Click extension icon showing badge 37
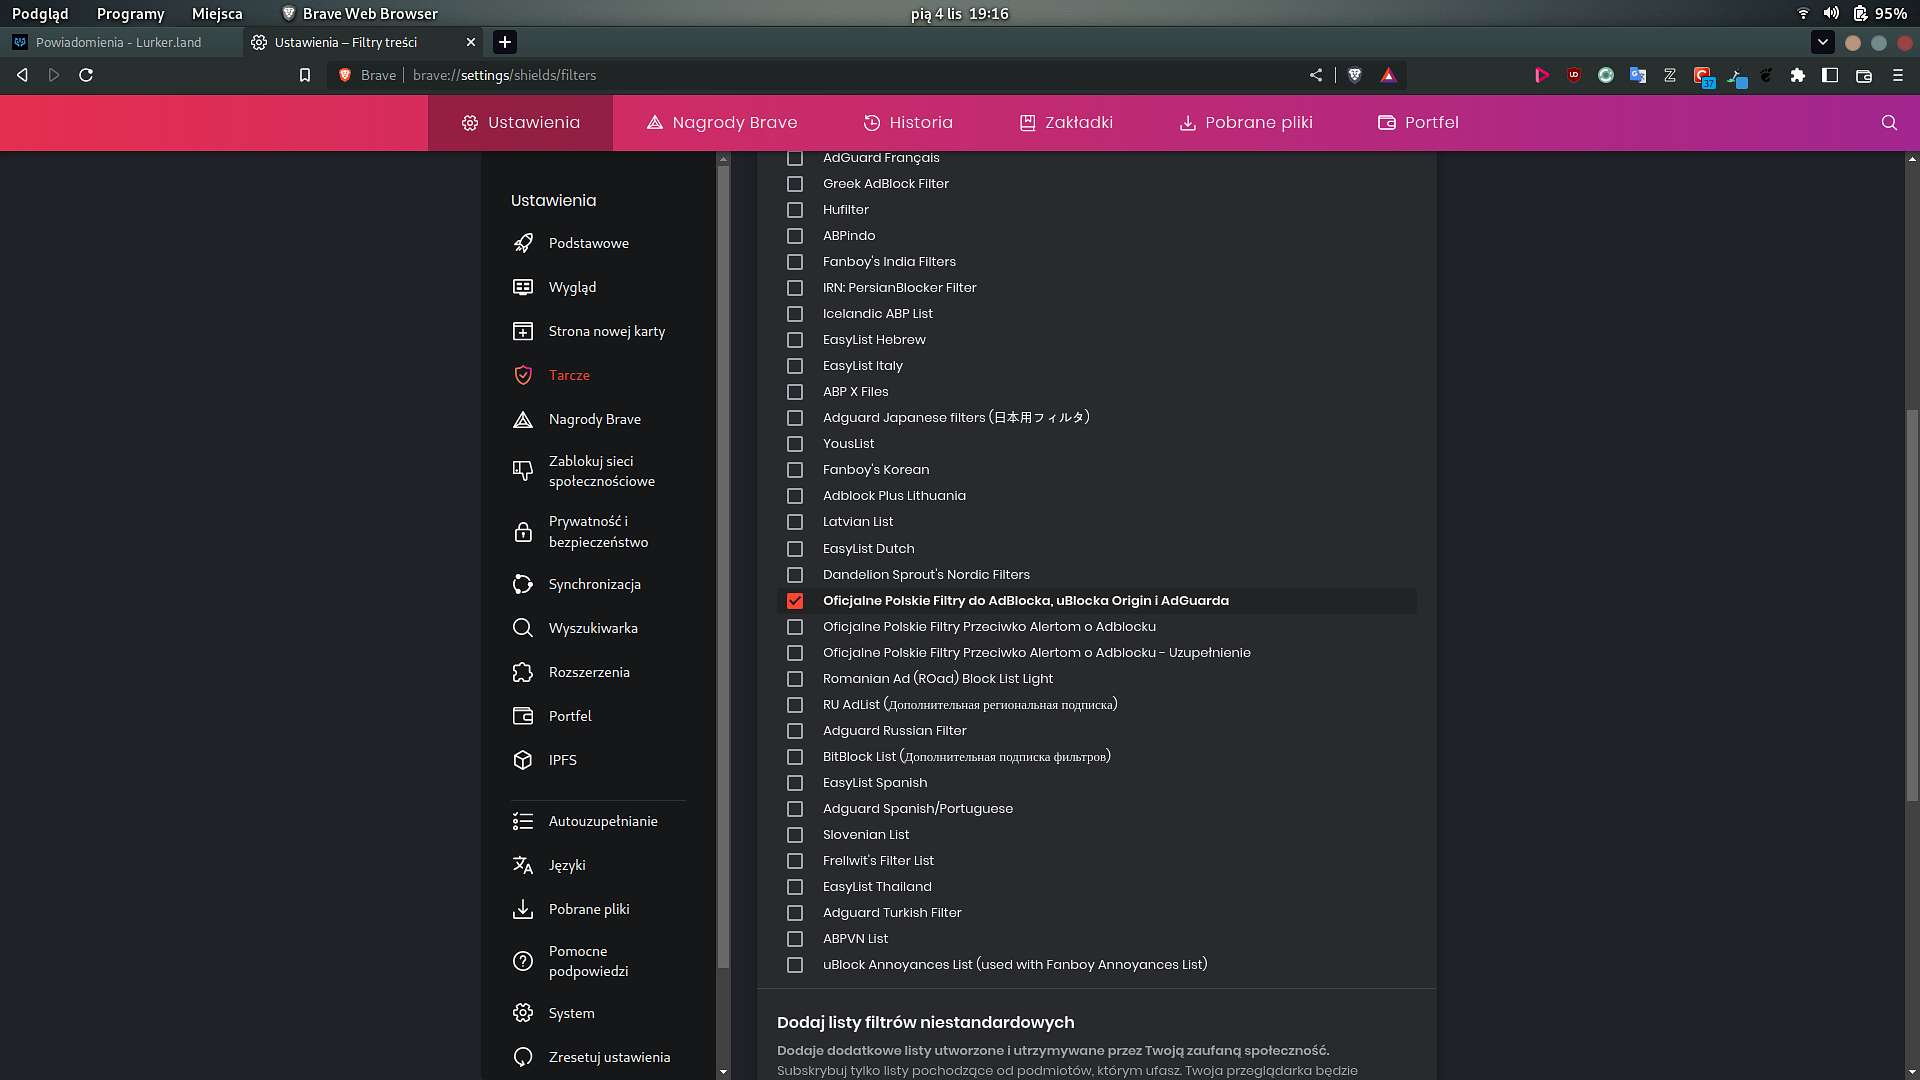 (x=1703, y=76)
